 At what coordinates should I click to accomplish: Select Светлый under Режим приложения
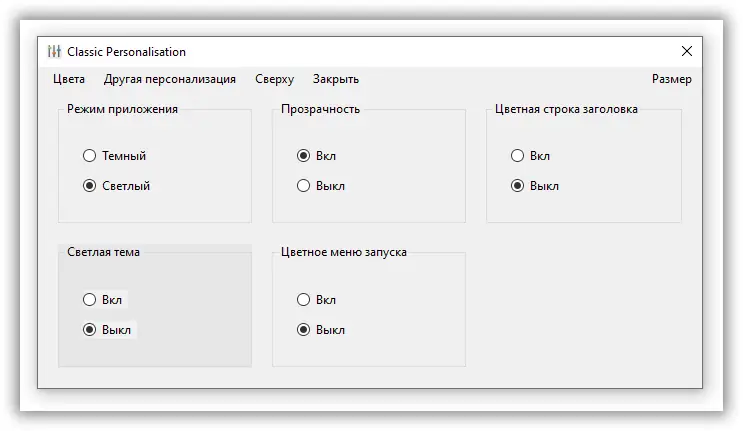click(90, 186)
